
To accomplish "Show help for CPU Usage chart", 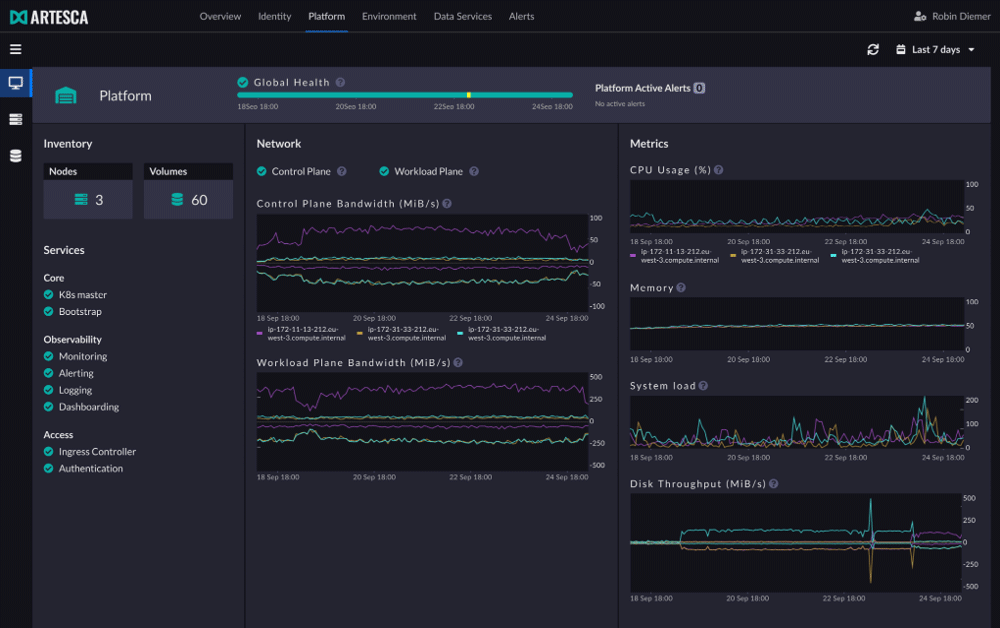I will (x=719, y=170).
